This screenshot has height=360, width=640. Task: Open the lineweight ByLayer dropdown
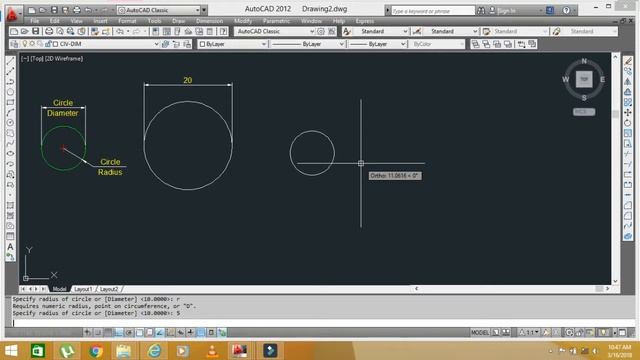tap(403, 44)
